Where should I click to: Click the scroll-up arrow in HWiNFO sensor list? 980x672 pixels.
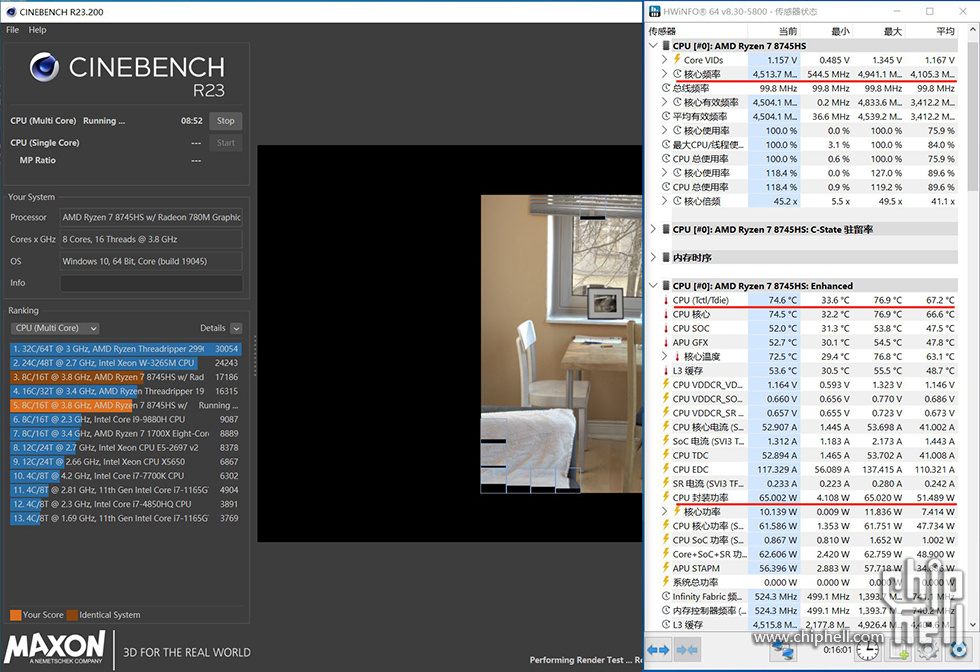point(972,30)
